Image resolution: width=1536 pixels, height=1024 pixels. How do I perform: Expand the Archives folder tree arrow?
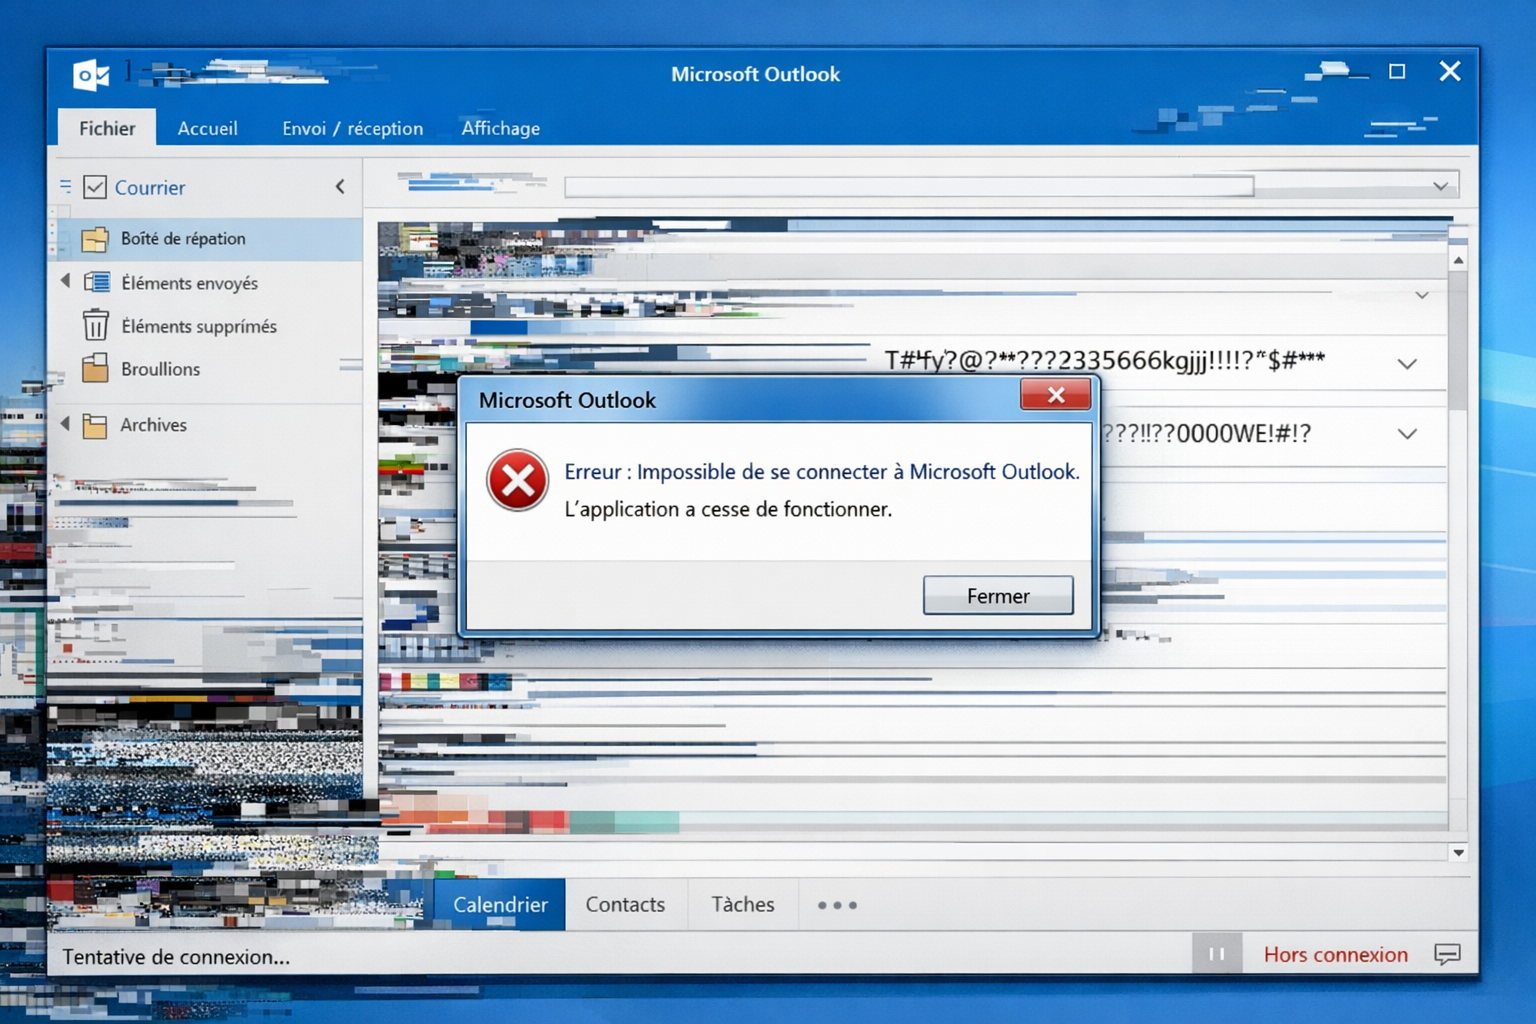pos(66,424)
